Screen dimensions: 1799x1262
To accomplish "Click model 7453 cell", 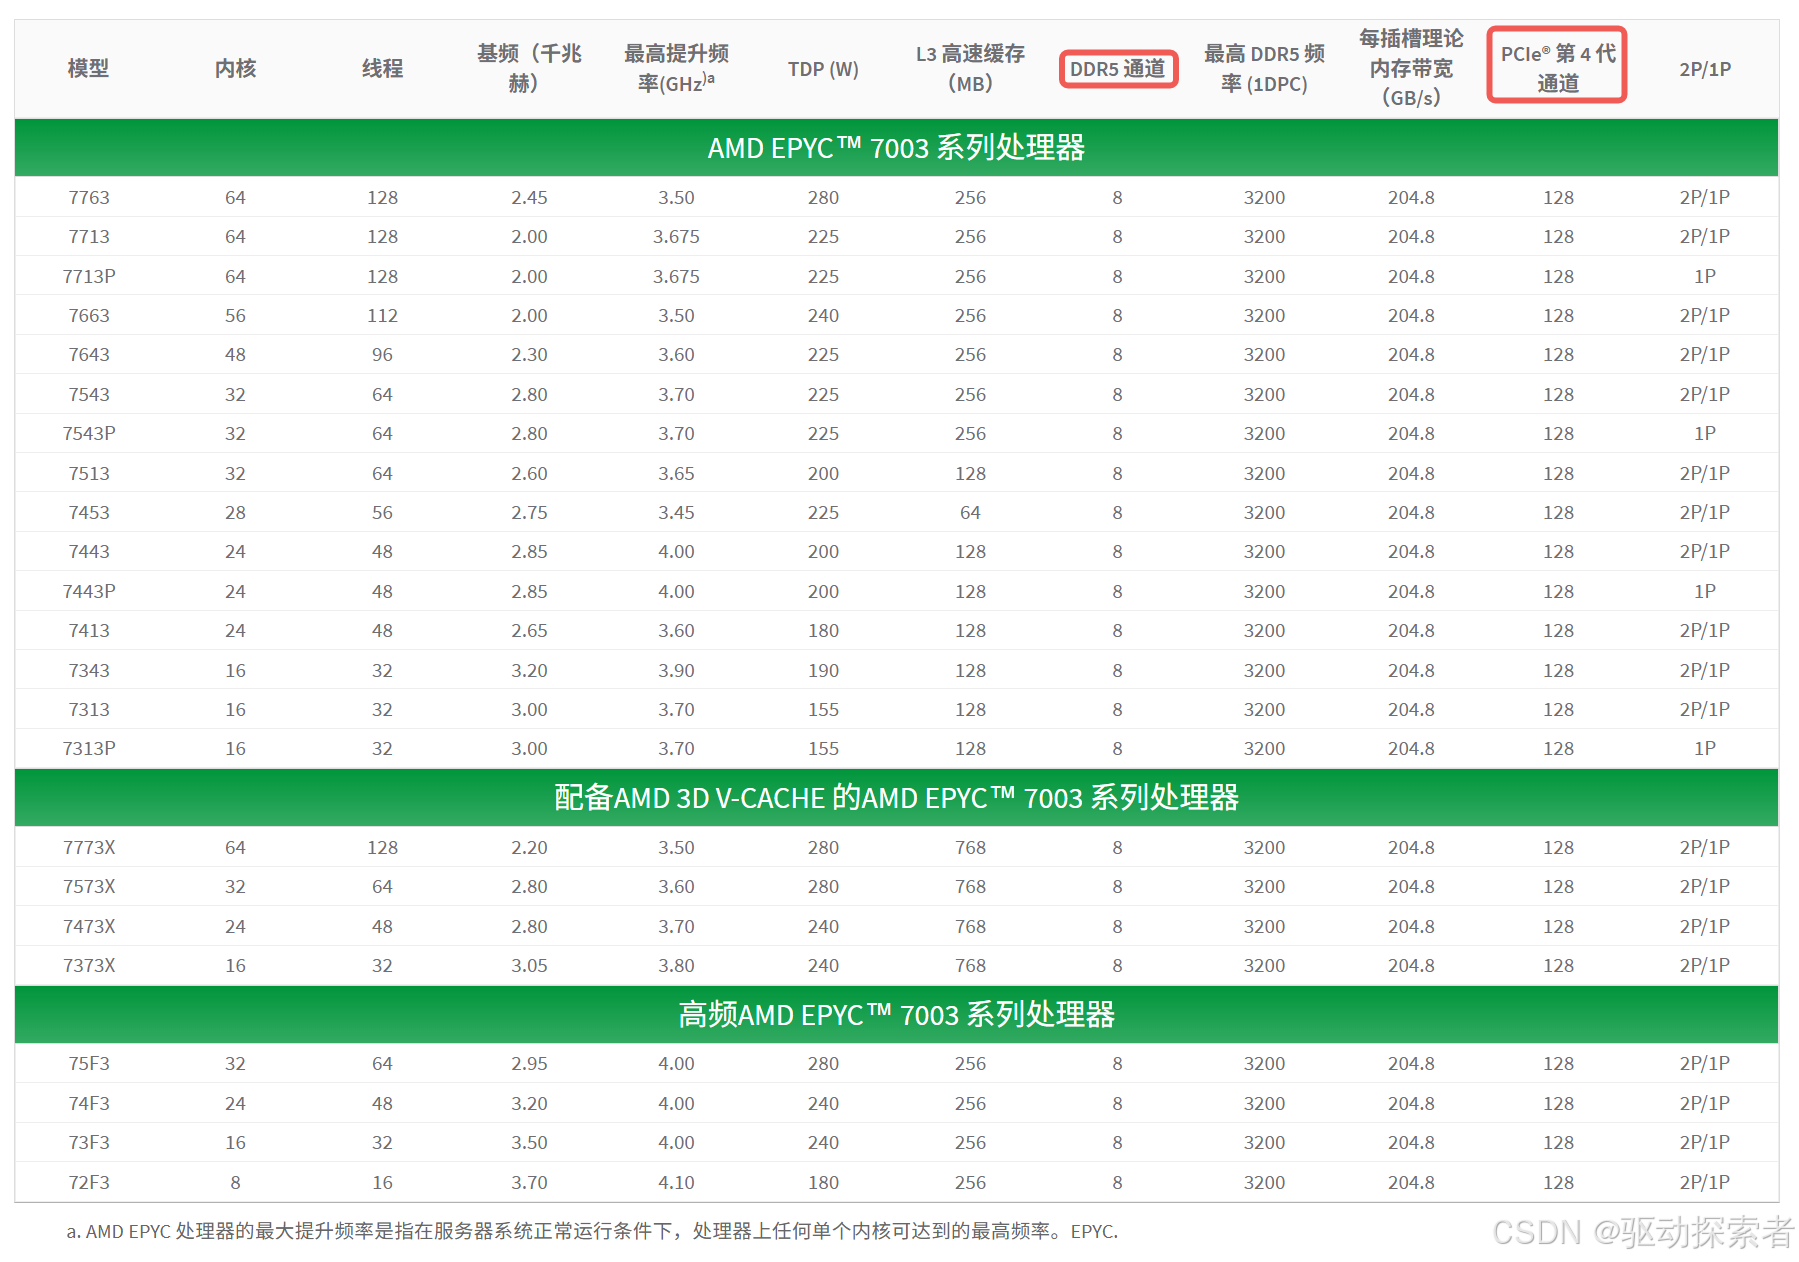I will click(x=88, y=513).
